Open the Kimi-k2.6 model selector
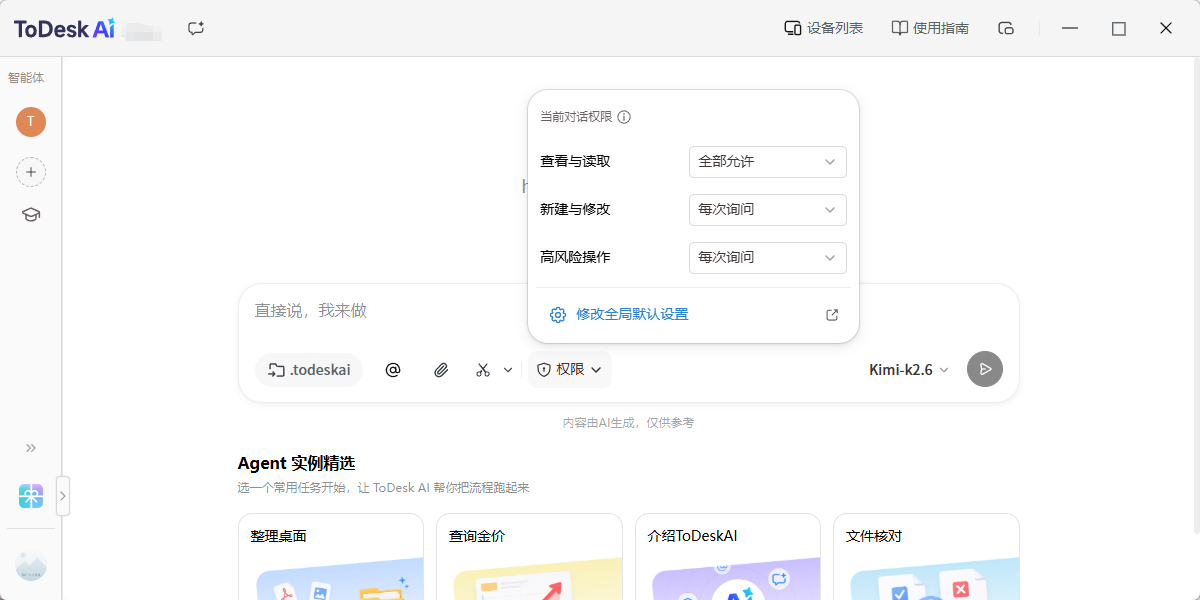Screen dimensions: 1200x600 (909, 370)
